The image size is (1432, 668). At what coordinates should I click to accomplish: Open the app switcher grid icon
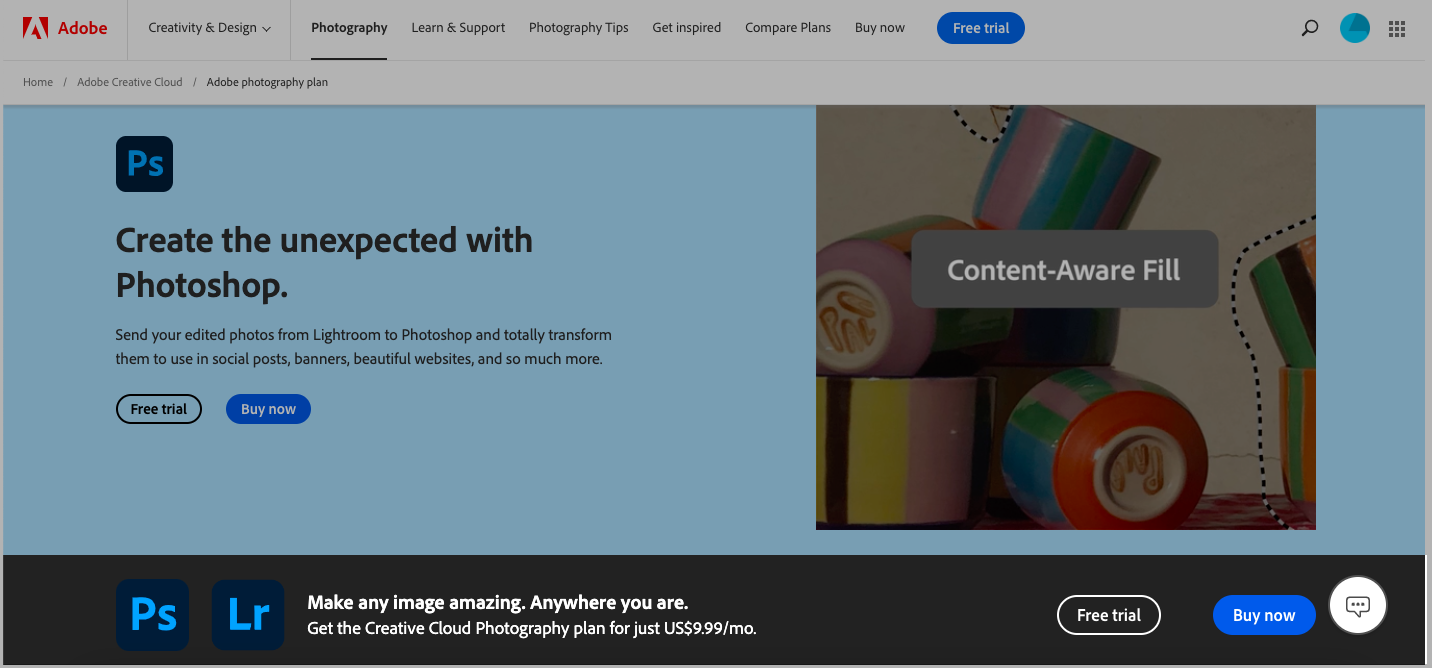[1397, 29]
